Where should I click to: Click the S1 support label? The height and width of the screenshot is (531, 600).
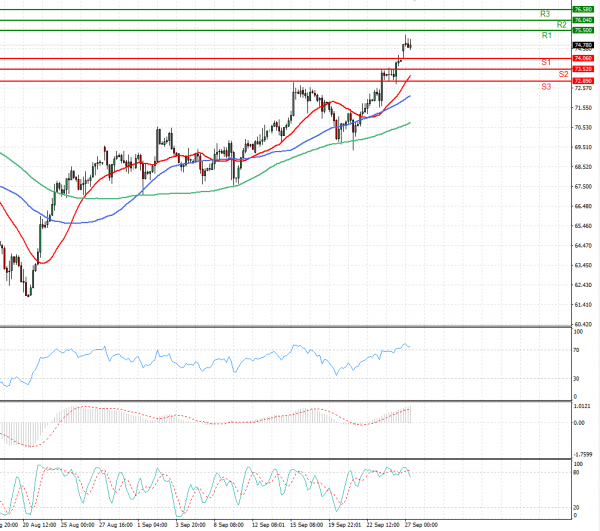coord(546,62)
